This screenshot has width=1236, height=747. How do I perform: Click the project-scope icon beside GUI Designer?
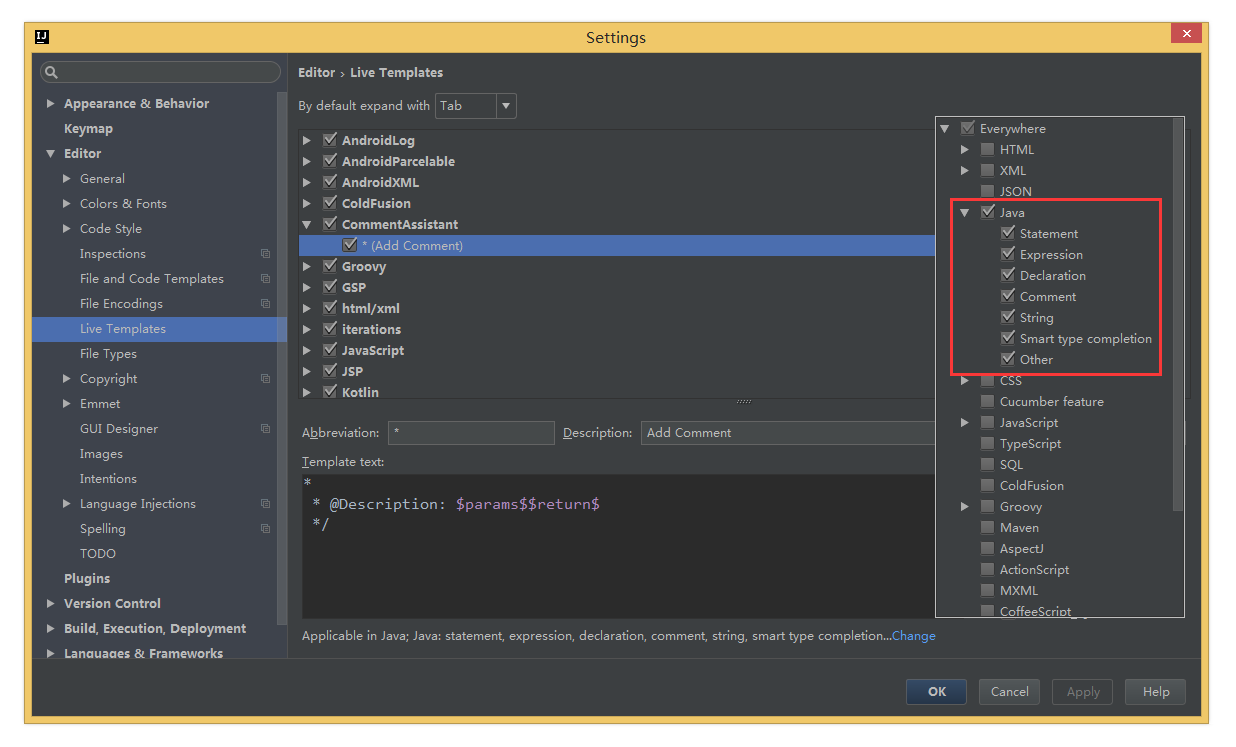point(265,429)
